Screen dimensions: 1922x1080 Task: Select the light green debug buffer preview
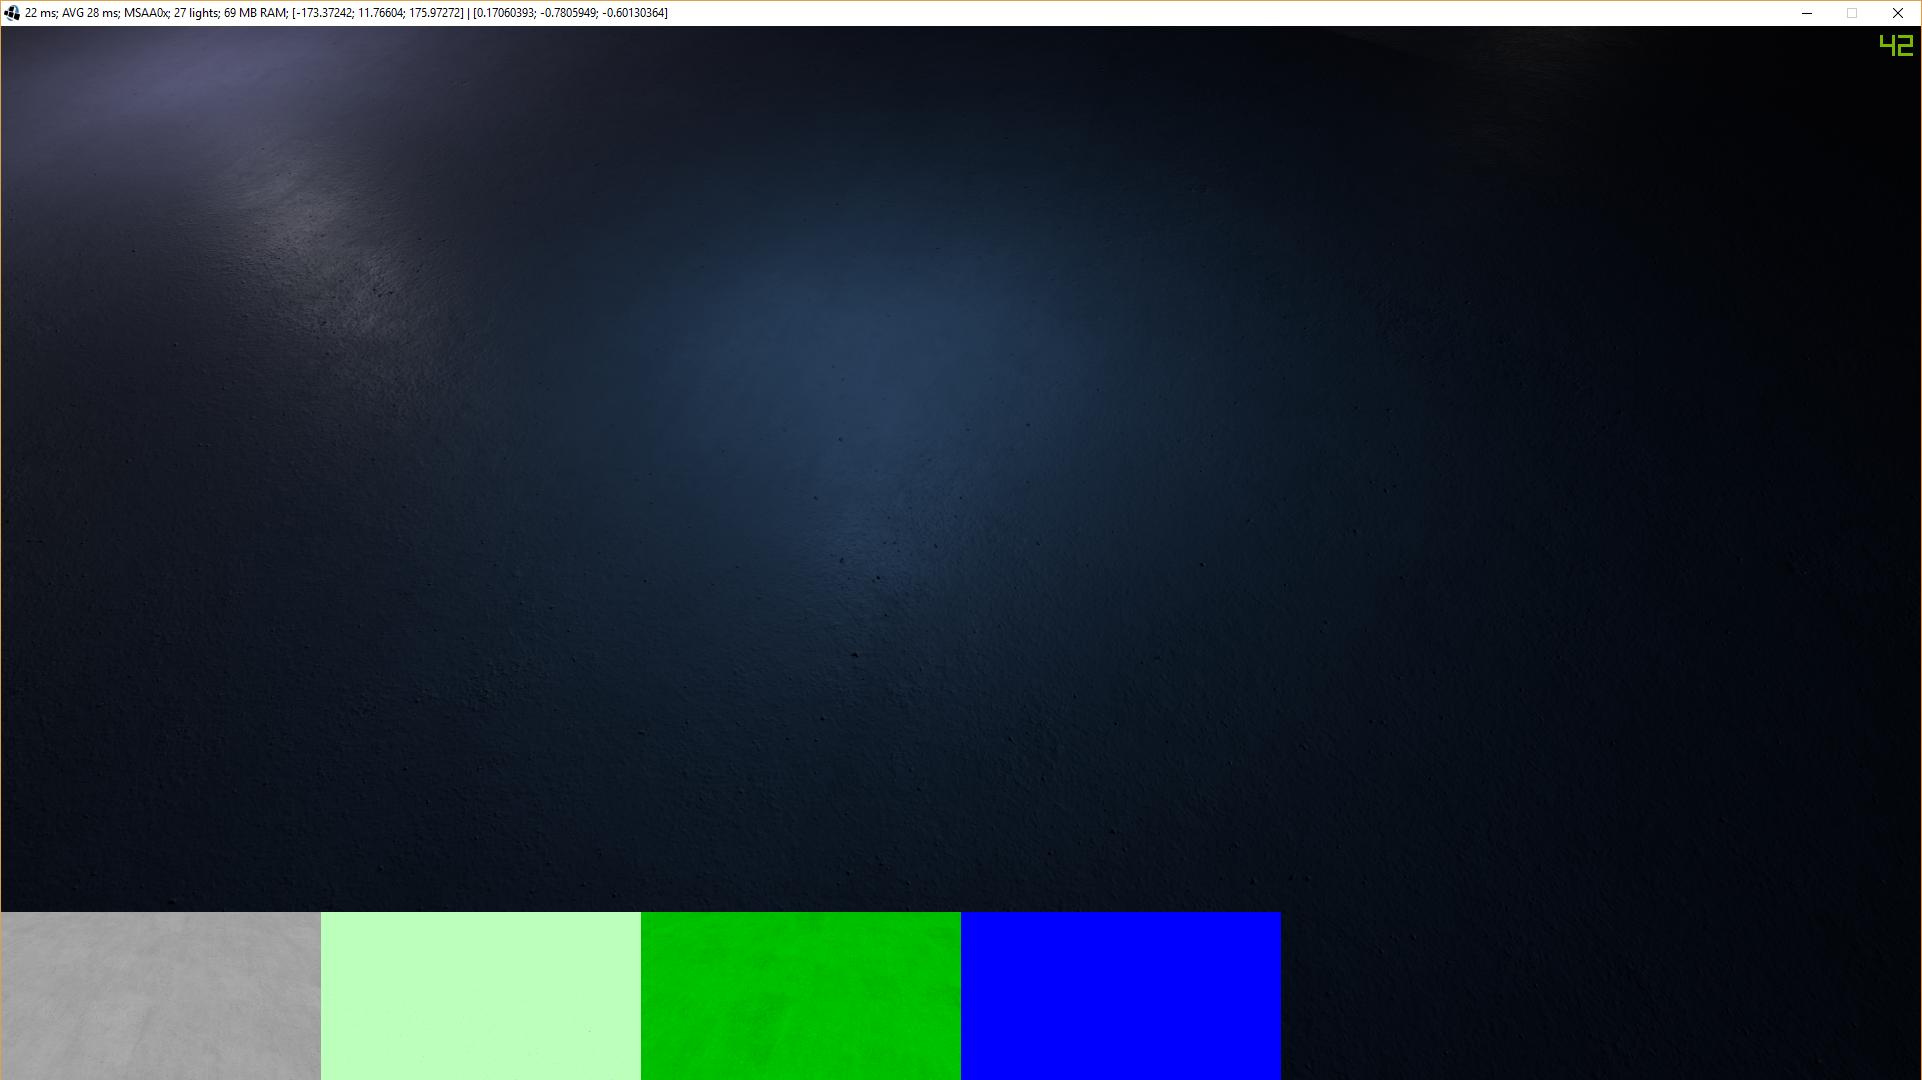(x=480, y=995)
